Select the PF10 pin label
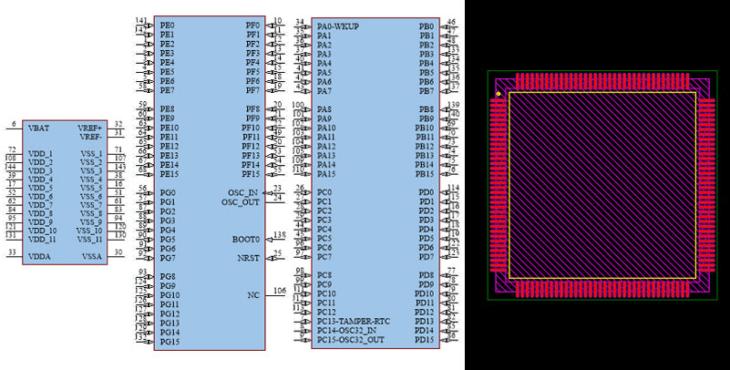 [250, 128]
